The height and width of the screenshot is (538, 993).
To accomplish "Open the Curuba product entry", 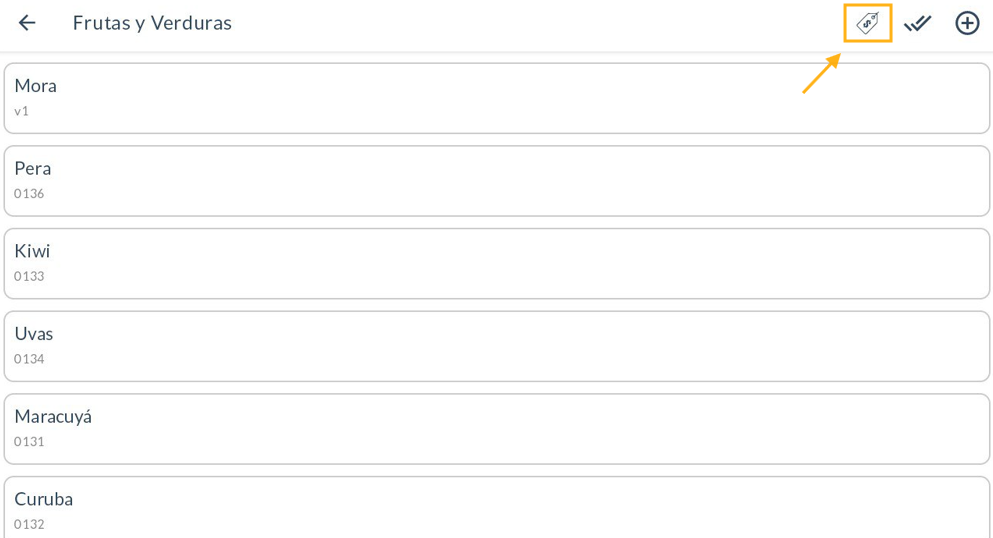I will pyautogui.click(x=44, y=499).
